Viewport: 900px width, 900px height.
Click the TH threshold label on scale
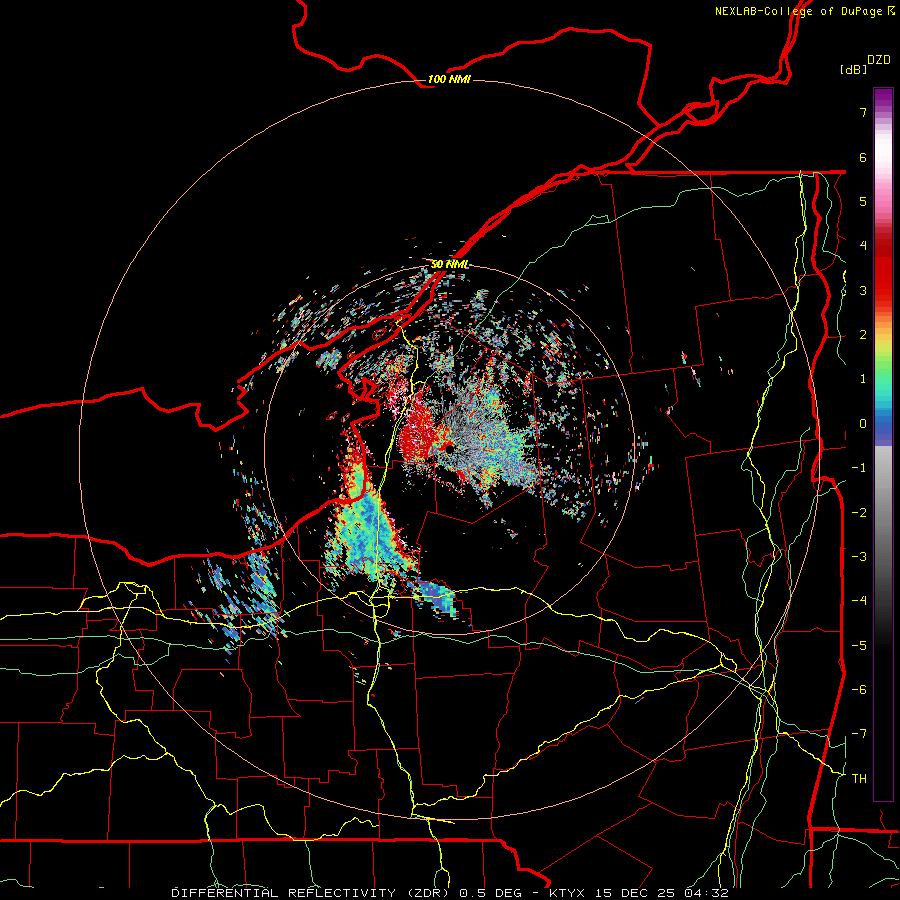pos(859,779)
